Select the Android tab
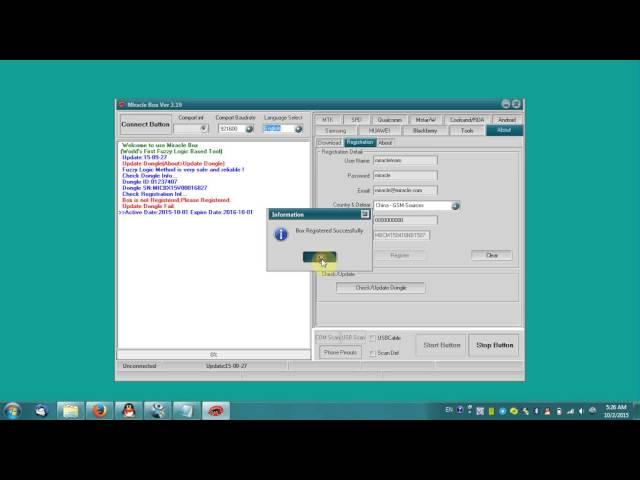Screen dimensions: 640x480 (x=507, y=120)
